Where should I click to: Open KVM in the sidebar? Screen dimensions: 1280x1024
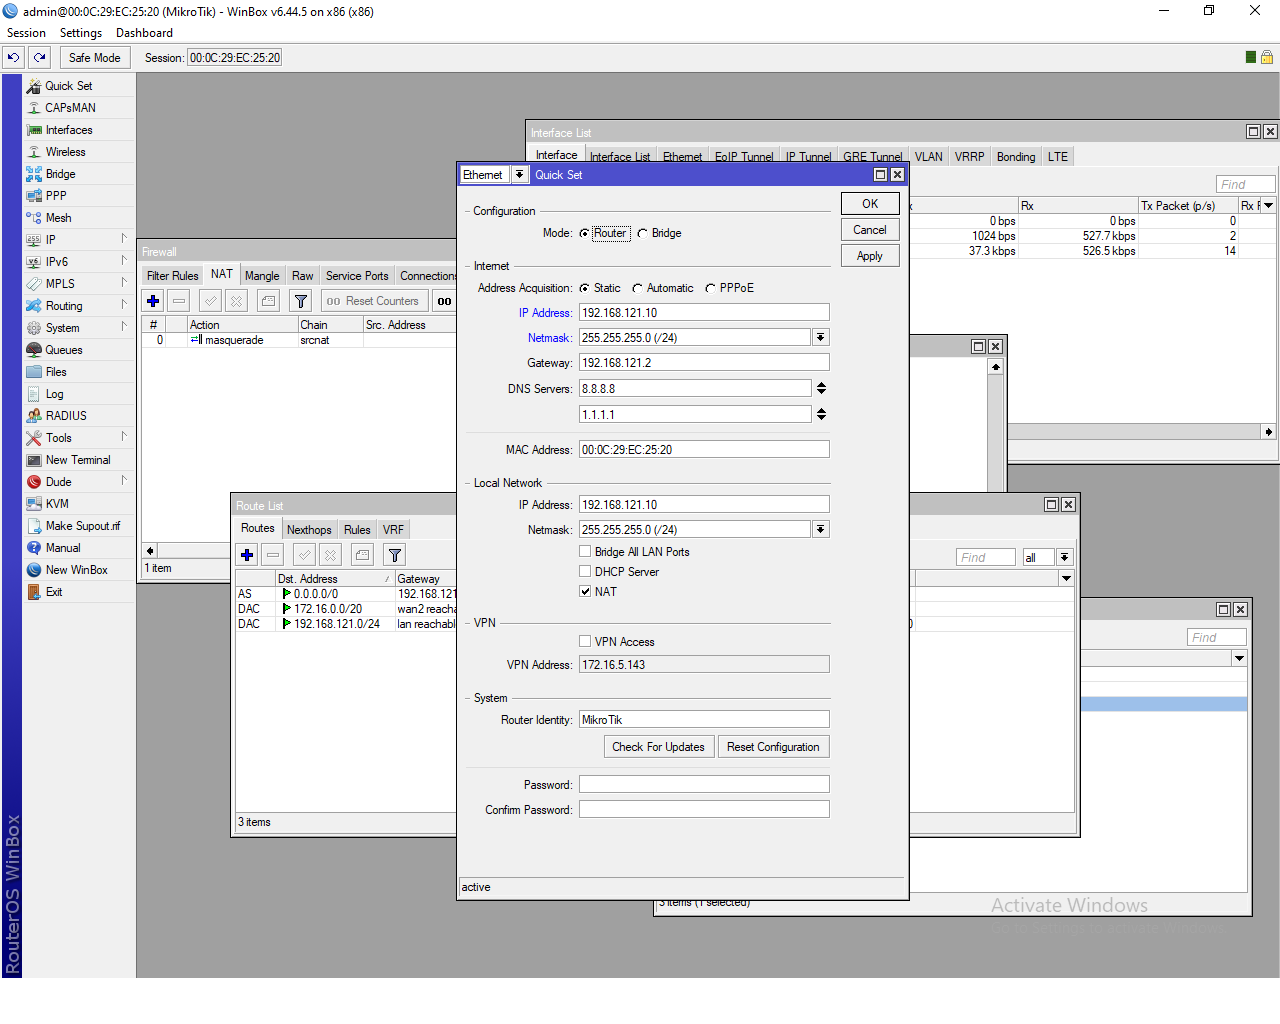[57, 504]
